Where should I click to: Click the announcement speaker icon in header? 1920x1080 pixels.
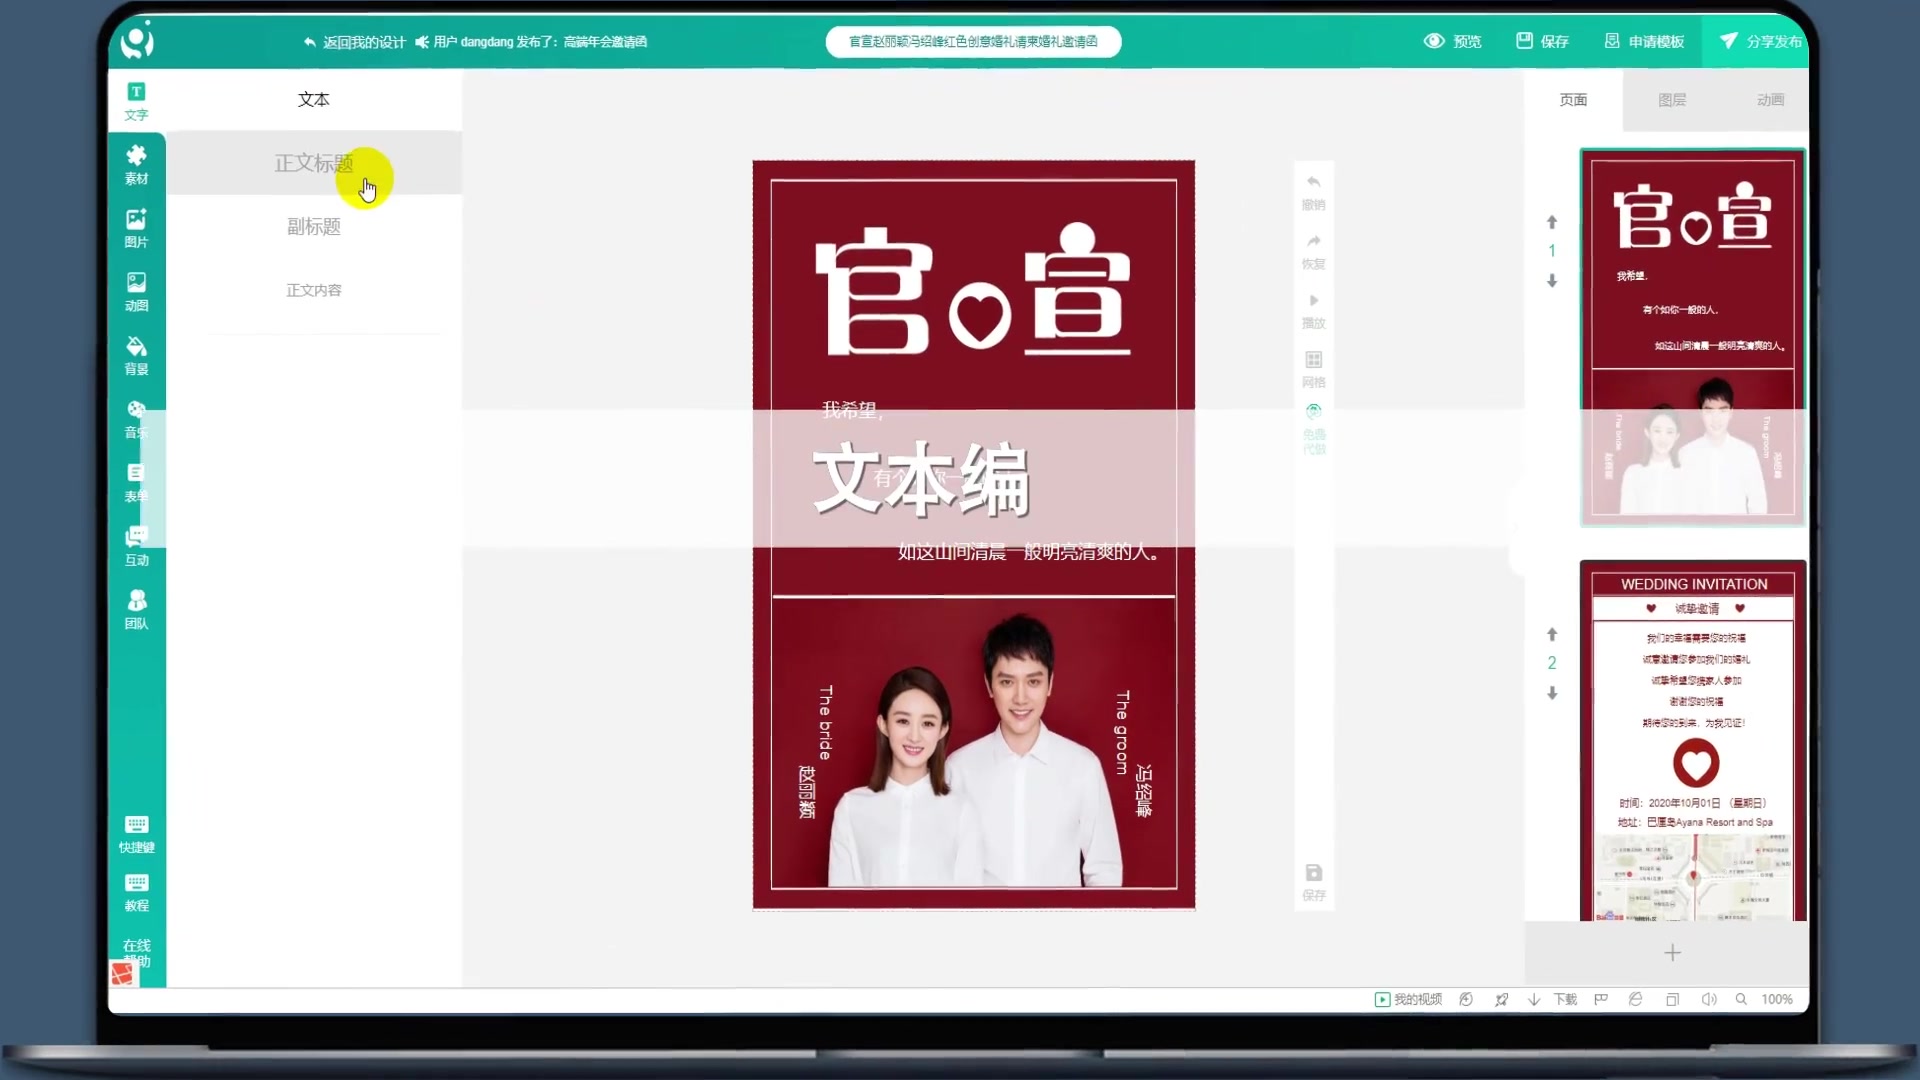422,42
